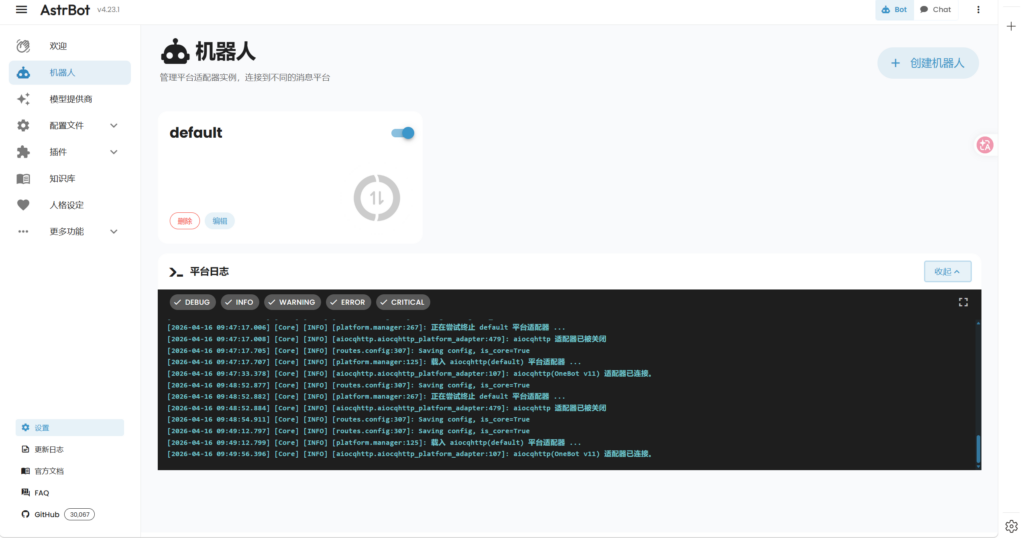The image size is (1024, 538).
Task: Switch to the Chat tab
Action: click(935, 10)
